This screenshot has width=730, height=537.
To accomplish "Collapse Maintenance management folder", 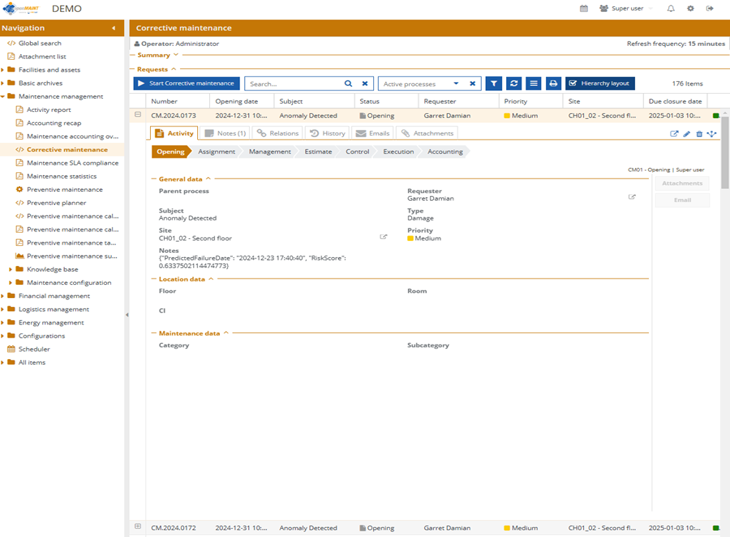I will pyautogui.click(x=2, y=96).
